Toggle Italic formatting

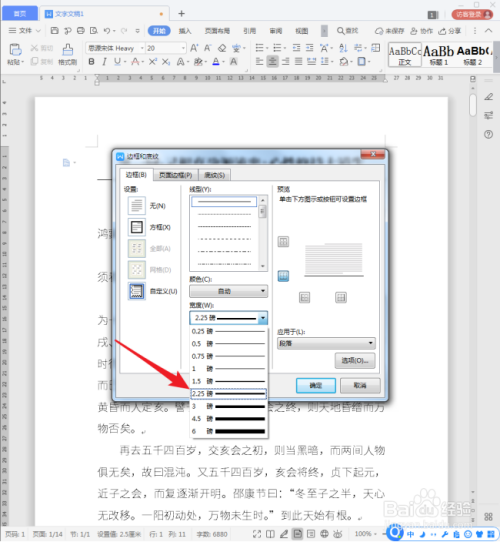[104, 62]
